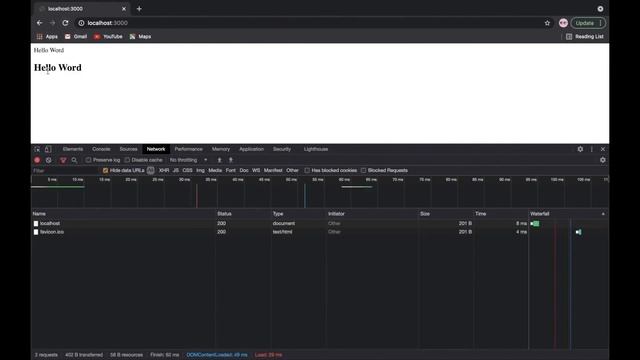Go back in the browser
640x360 pixels.
[x=40, y=23]
